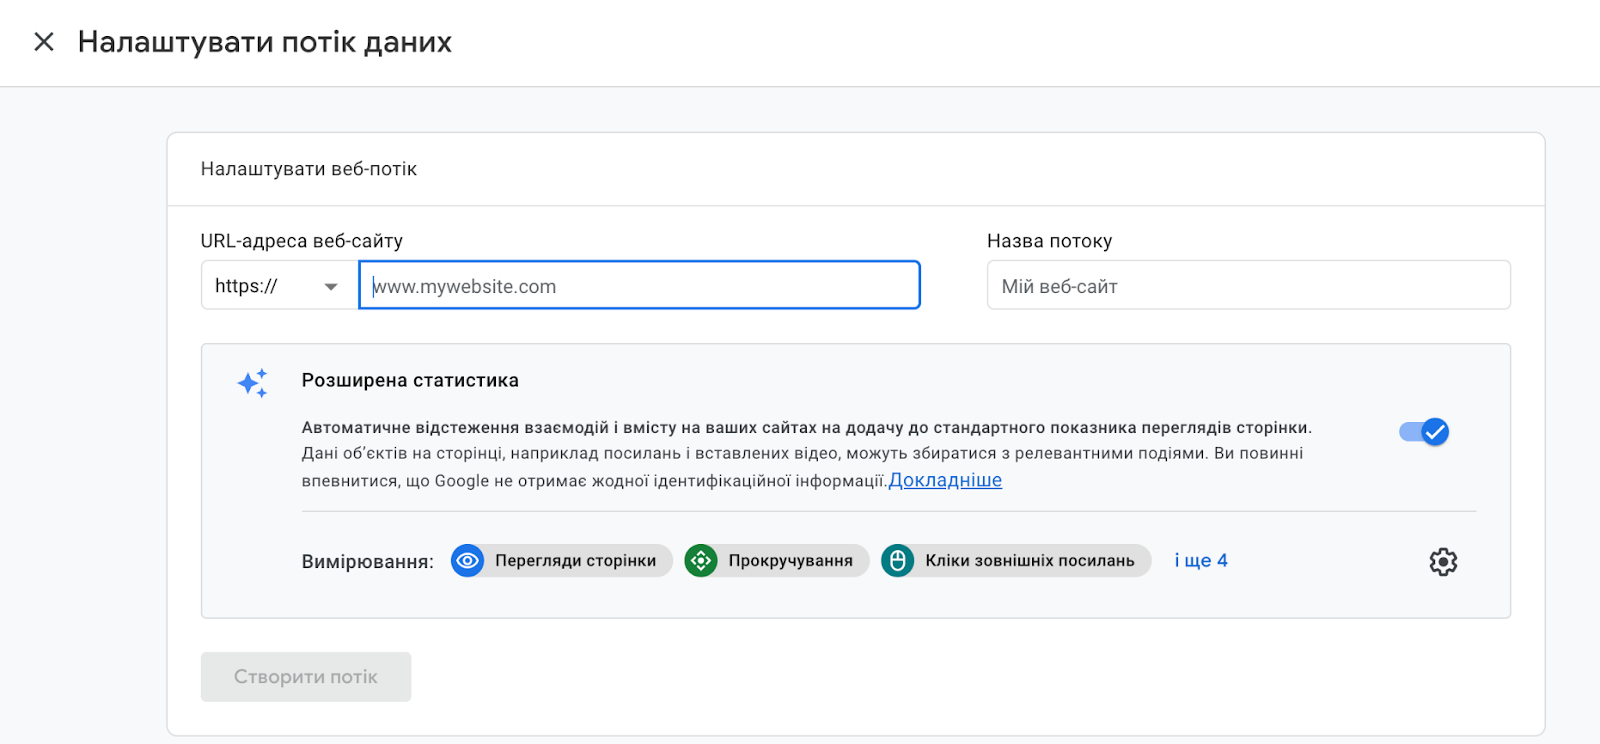Viewport: 1600px width, 744px height.
Task: Close the data stream setup dialog
Action: tap(44, 42)
